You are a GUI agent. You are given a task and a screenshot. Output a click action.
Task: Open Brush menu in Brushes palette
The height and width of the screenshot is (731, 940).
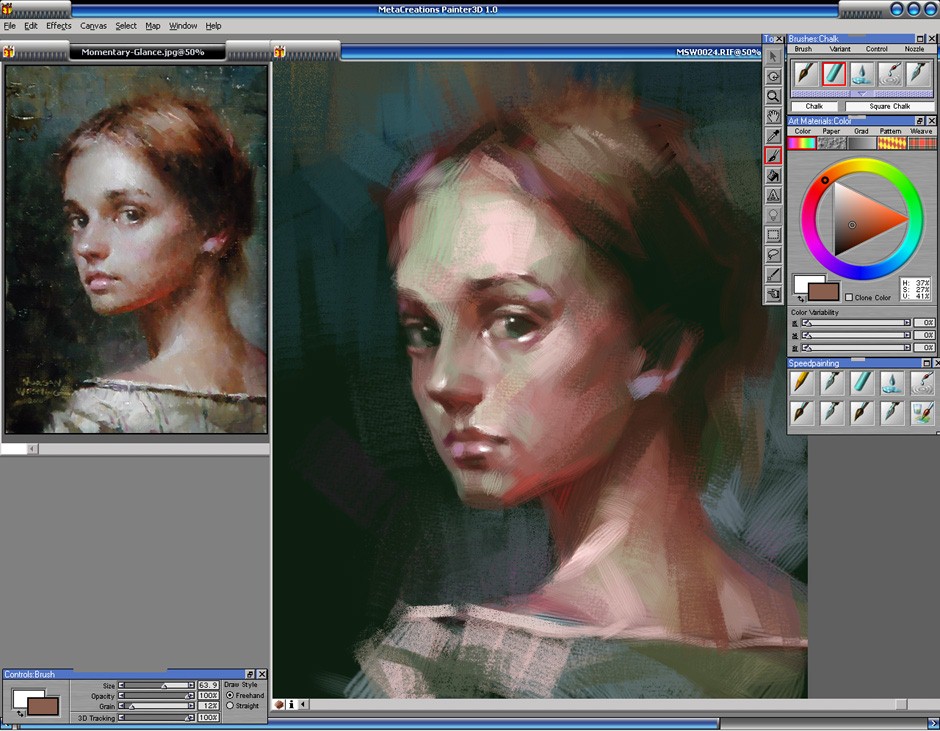tap(803, 49)
